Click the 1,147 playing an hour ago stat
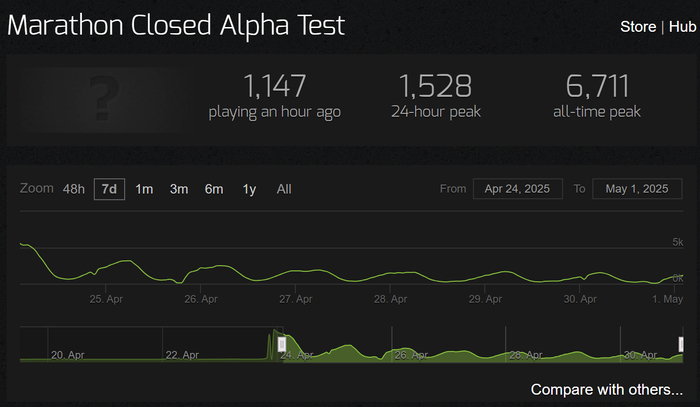700x407 pixels. click(274, 96)
